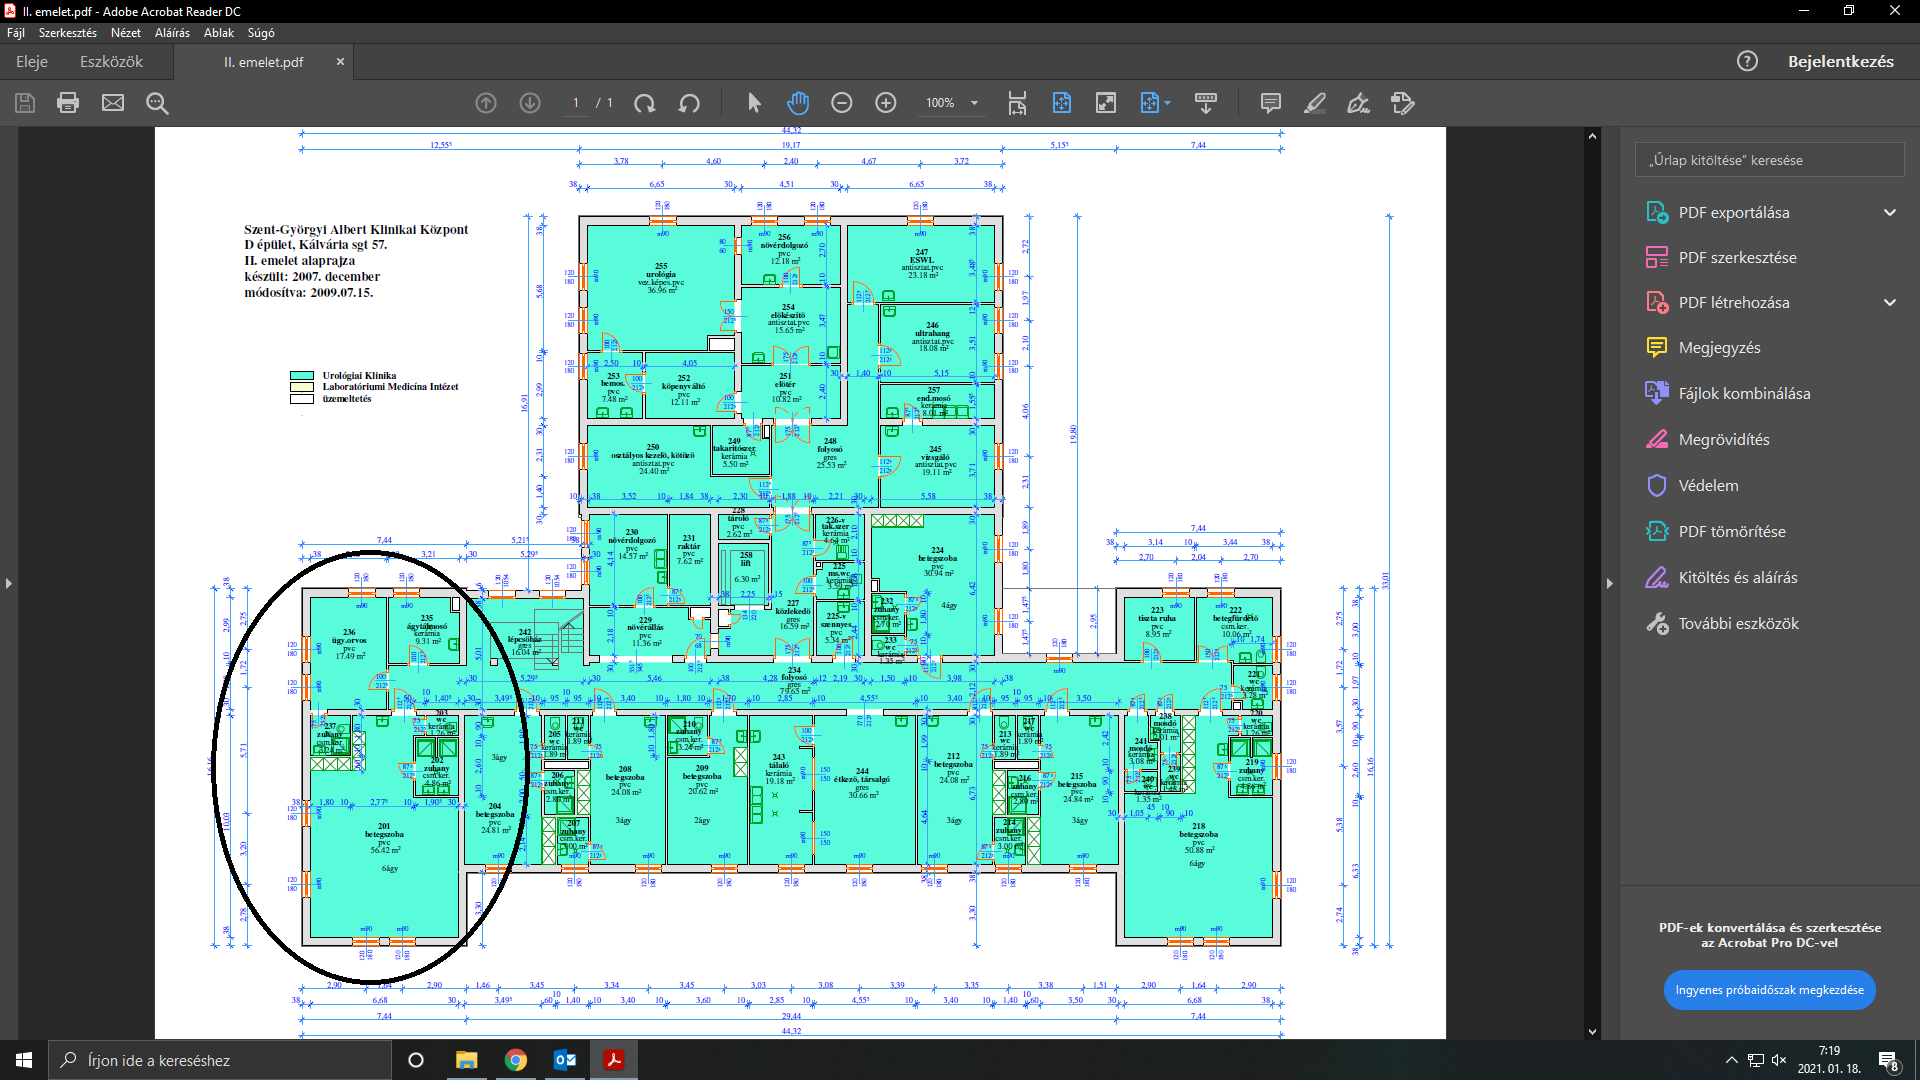Click the highlighter pen icon
Screen dimensions: 1920x1080
[x=1315, y=103]
